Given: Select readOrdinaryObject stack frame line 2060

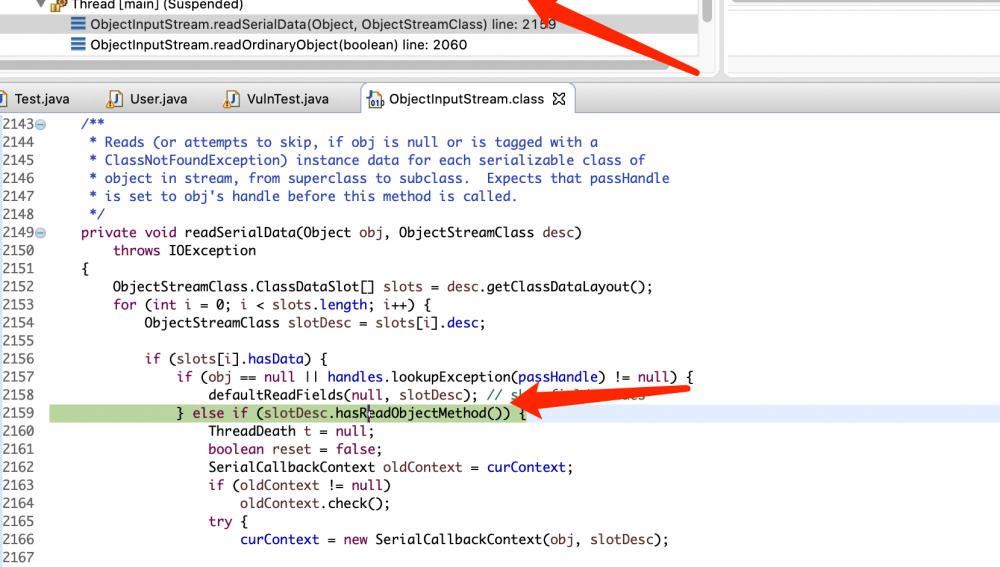Looking at the screenshot, I should click(x=278, y=45).
